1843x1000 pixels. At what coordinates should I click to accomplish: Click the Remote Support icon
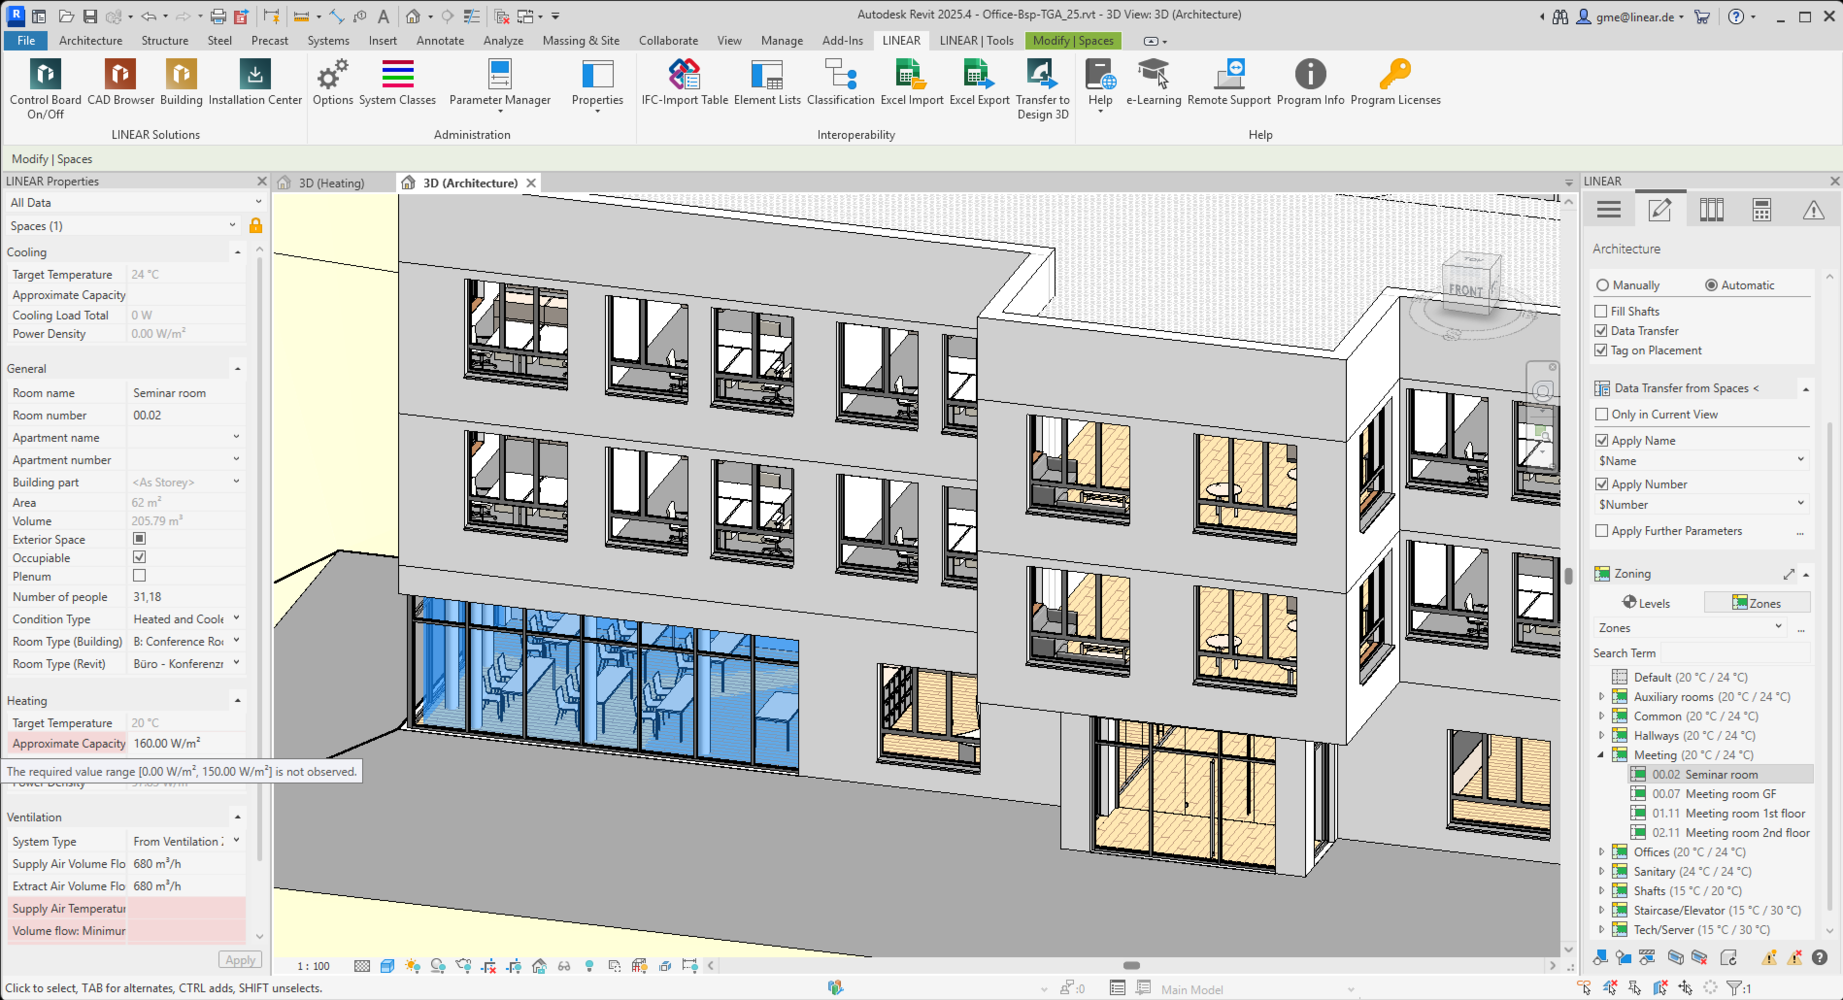coord(1228,75)
